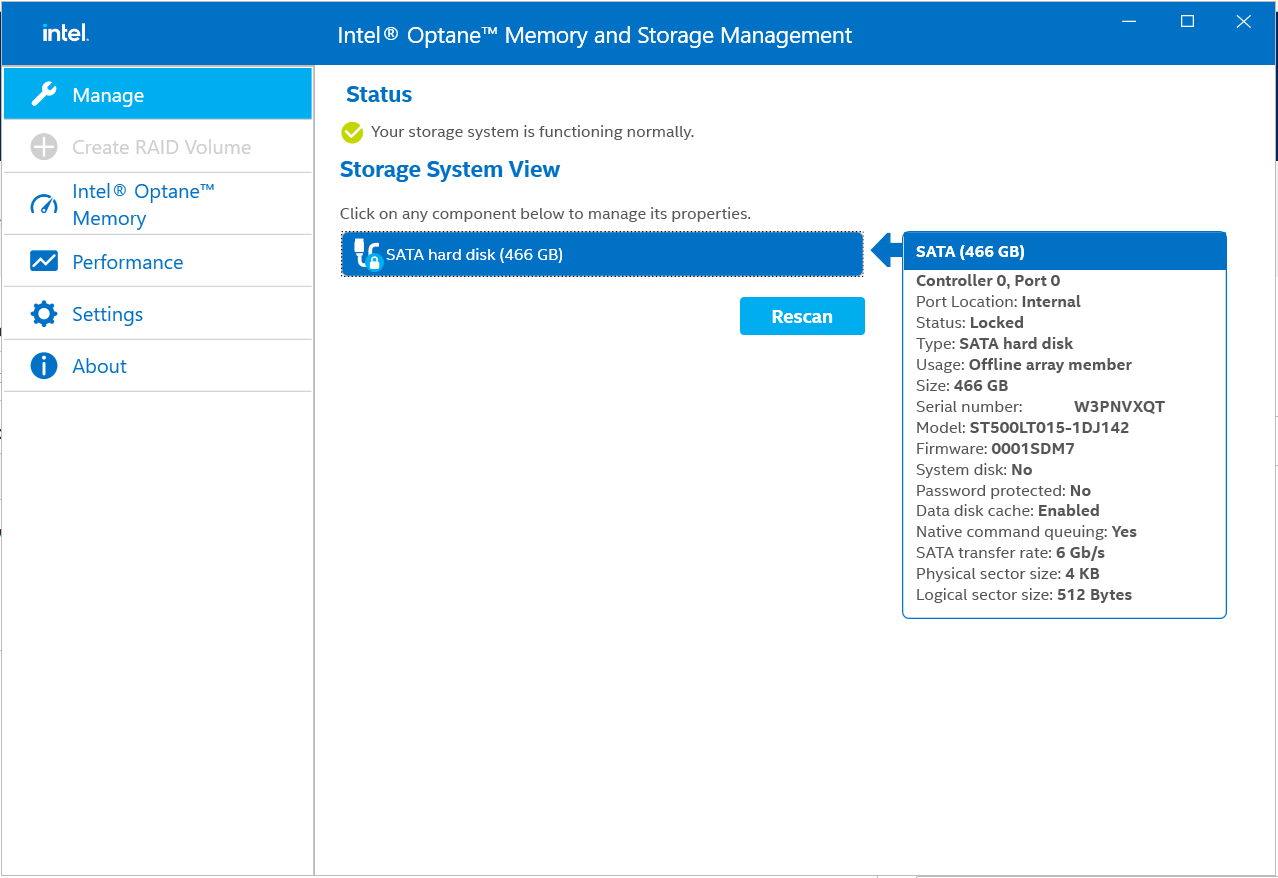1278x878 pixels.
Task: Select the SATA hard disk (466 GB) component
Action: (600, 254)
